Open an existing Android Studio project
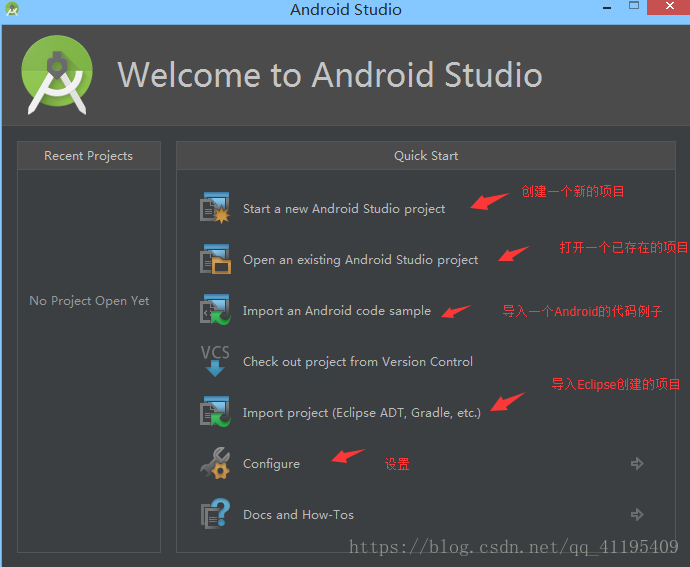Viewport: 690px width, 567px height. (360, 260)
